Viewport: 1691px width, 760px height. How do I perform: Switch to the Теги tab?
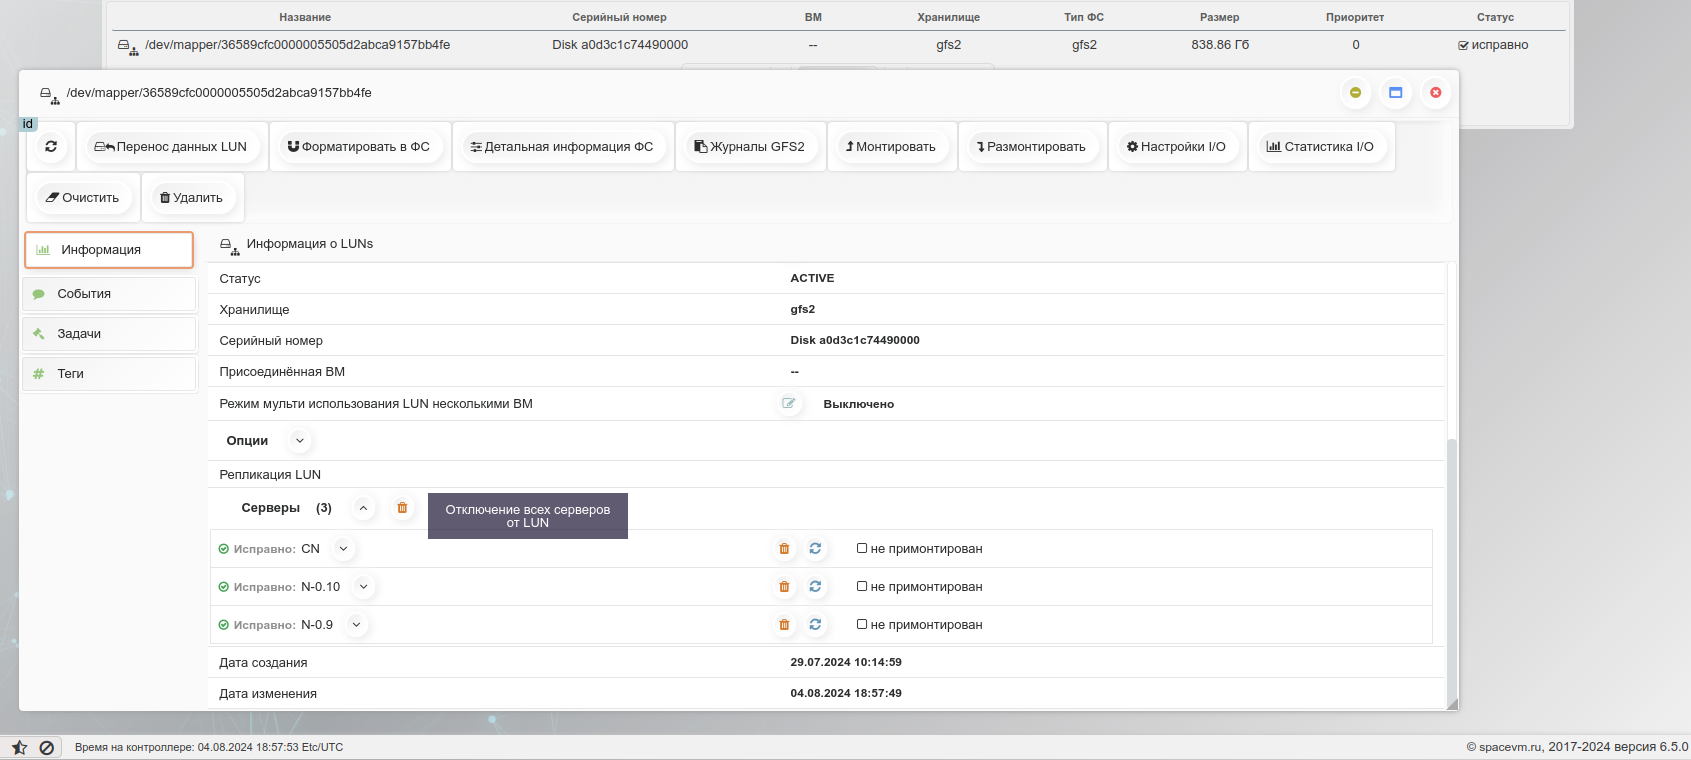[x=109, y=374]
